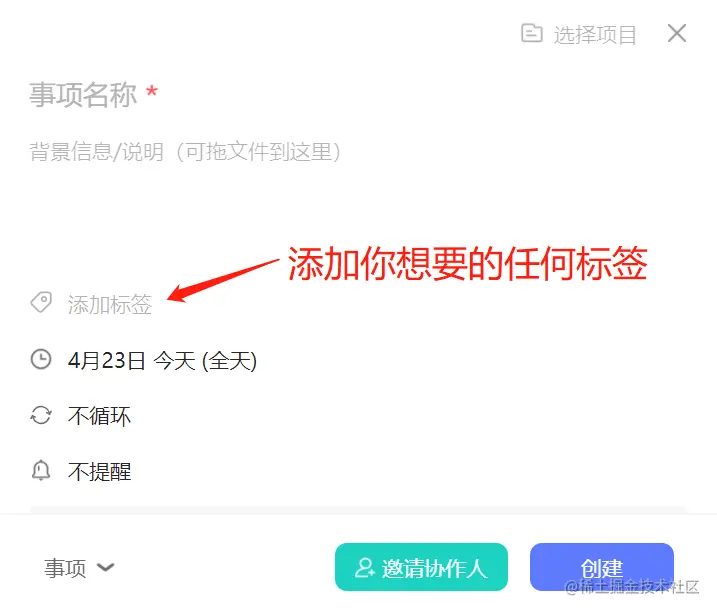This screenshot has height=613, width=717.
Task: Click the red required asterisk by 事项名称
Action: (152, 91)
